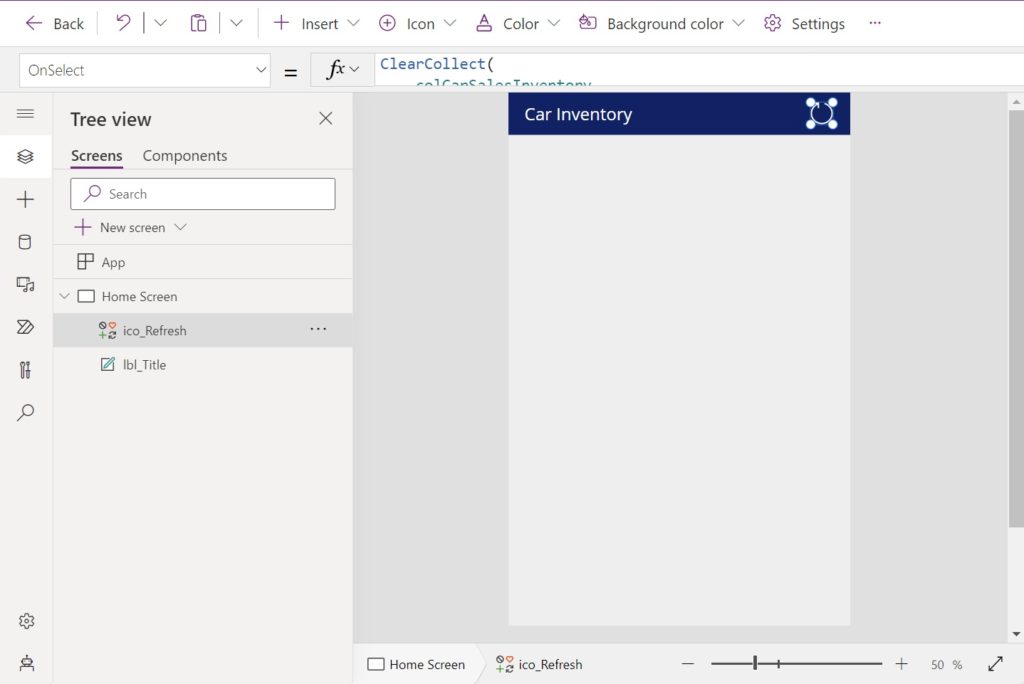Switch to the Components tab

point(184,156)
